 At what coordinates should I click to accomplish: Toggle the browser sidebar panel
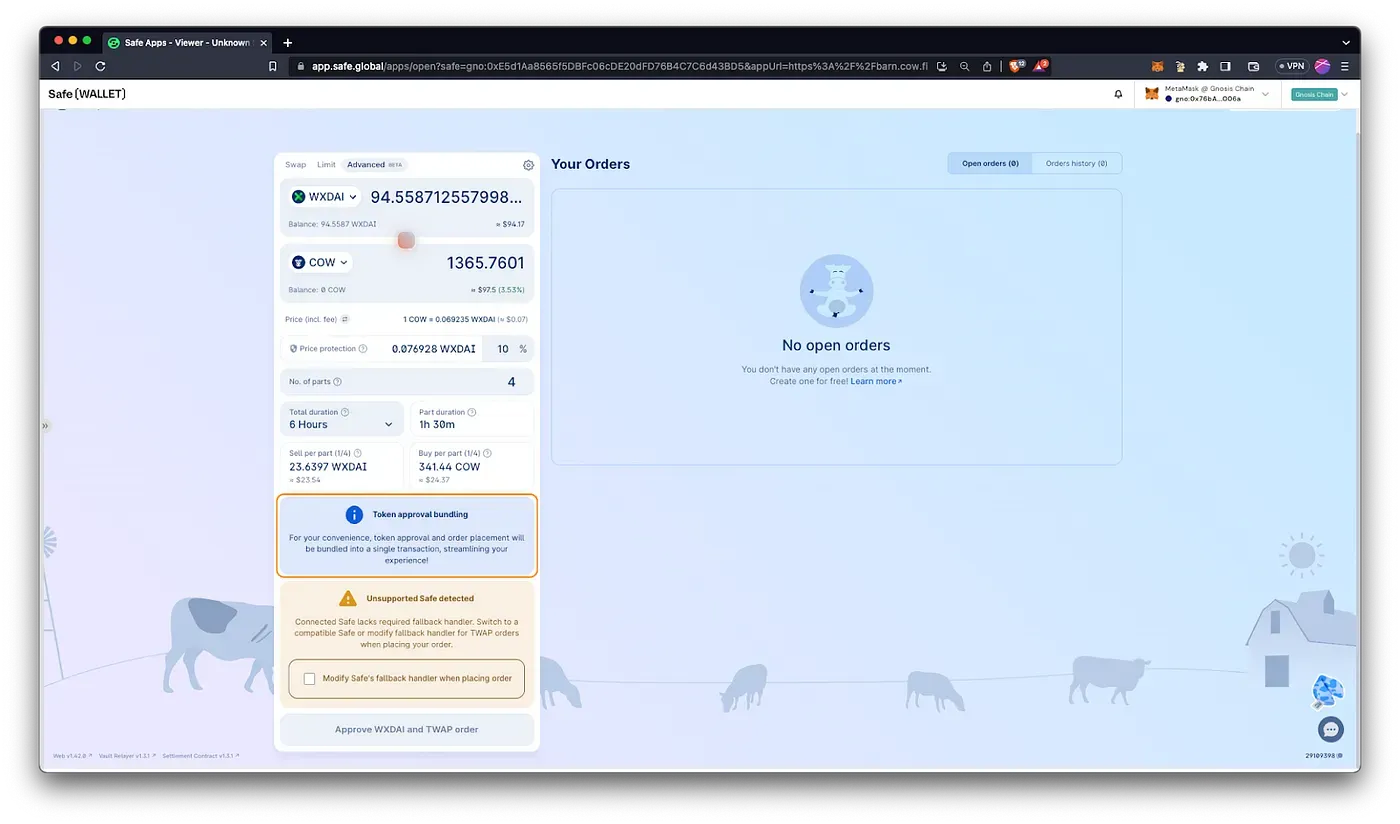click(1225, 66)
